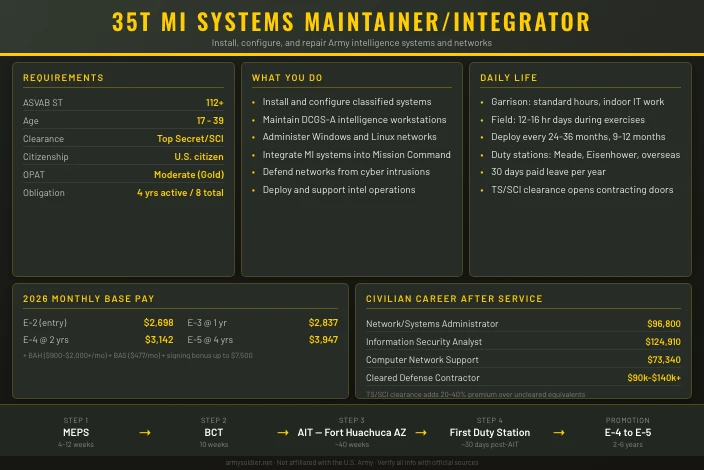The image size is (704, 470).
Task: Select Step 2 BCT in the timeline
Action: click(x=214, y=432)
